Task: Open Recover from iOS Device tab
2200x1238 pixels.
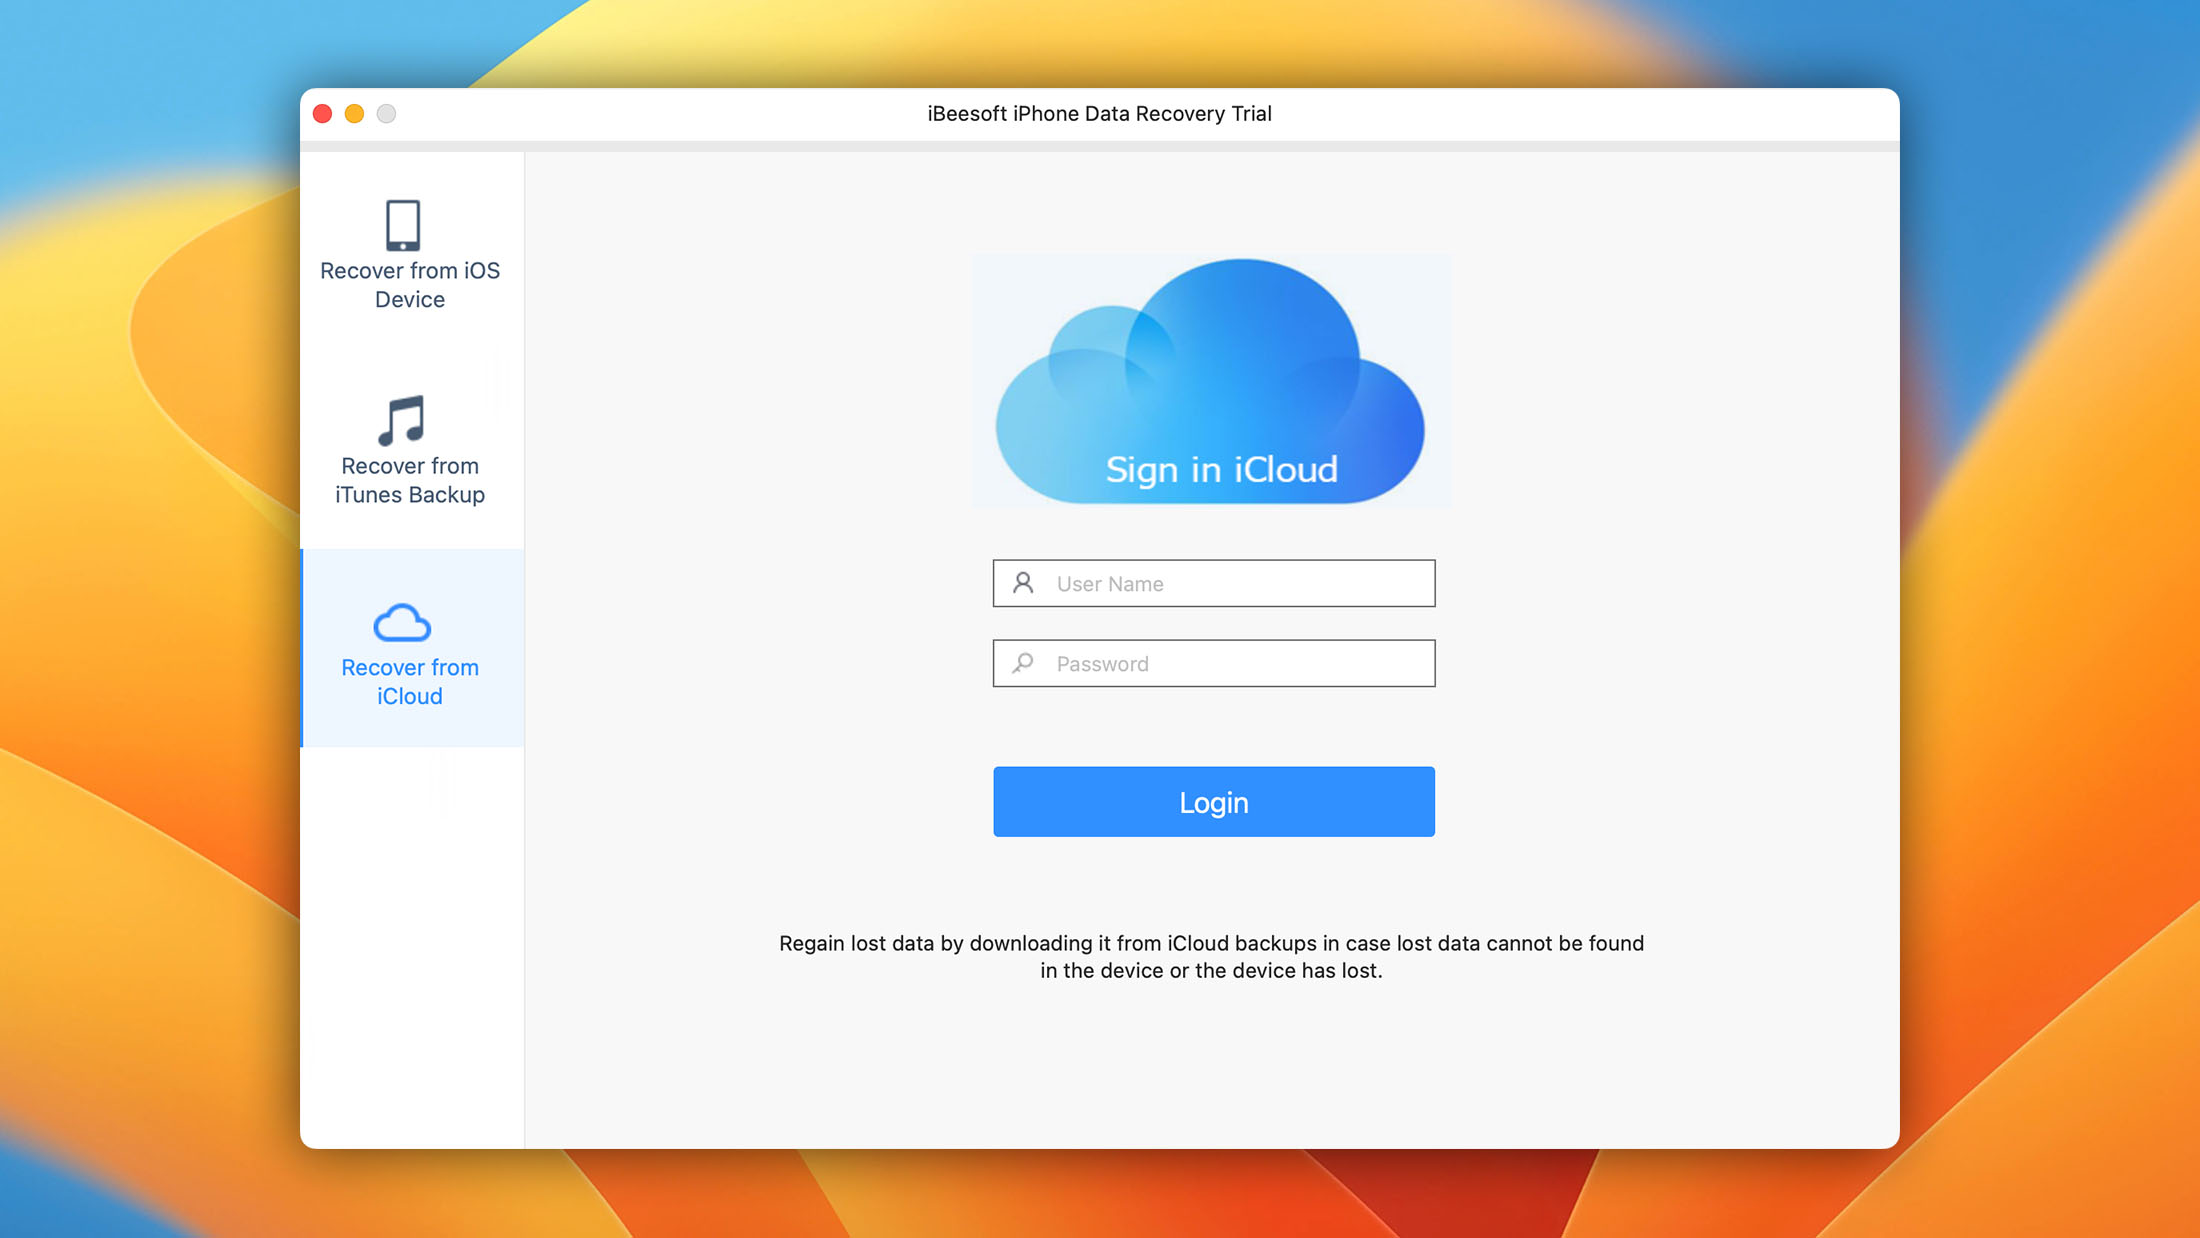Action: tap(411, 255)
